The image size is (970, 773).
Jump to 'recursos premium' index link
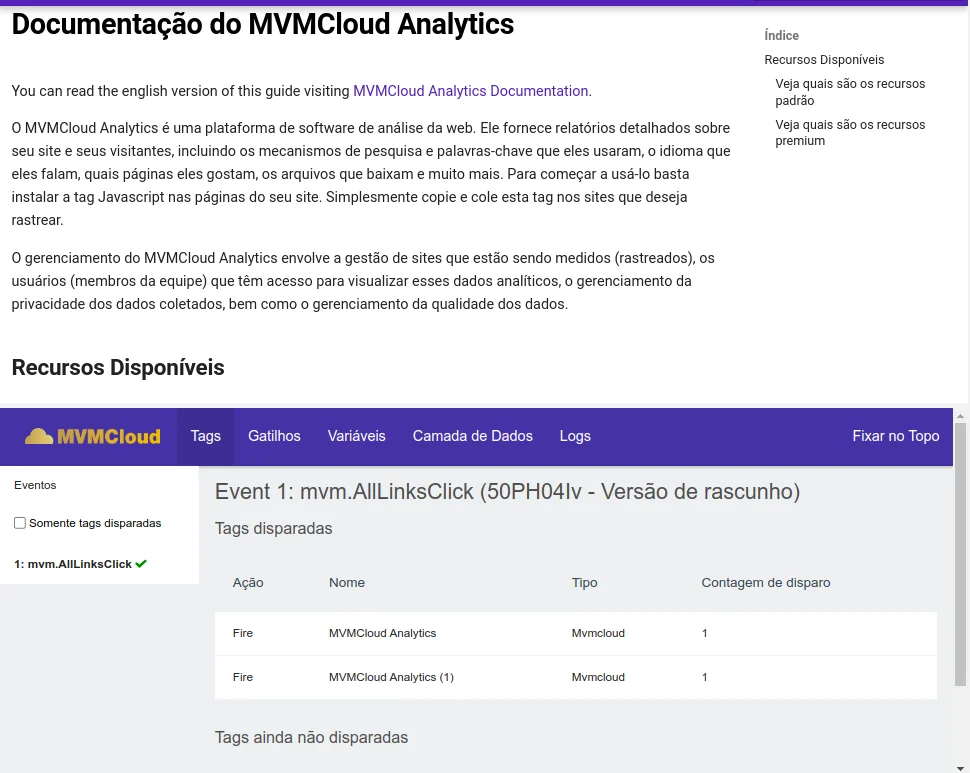pyautogui.click(x=849, y=133)
